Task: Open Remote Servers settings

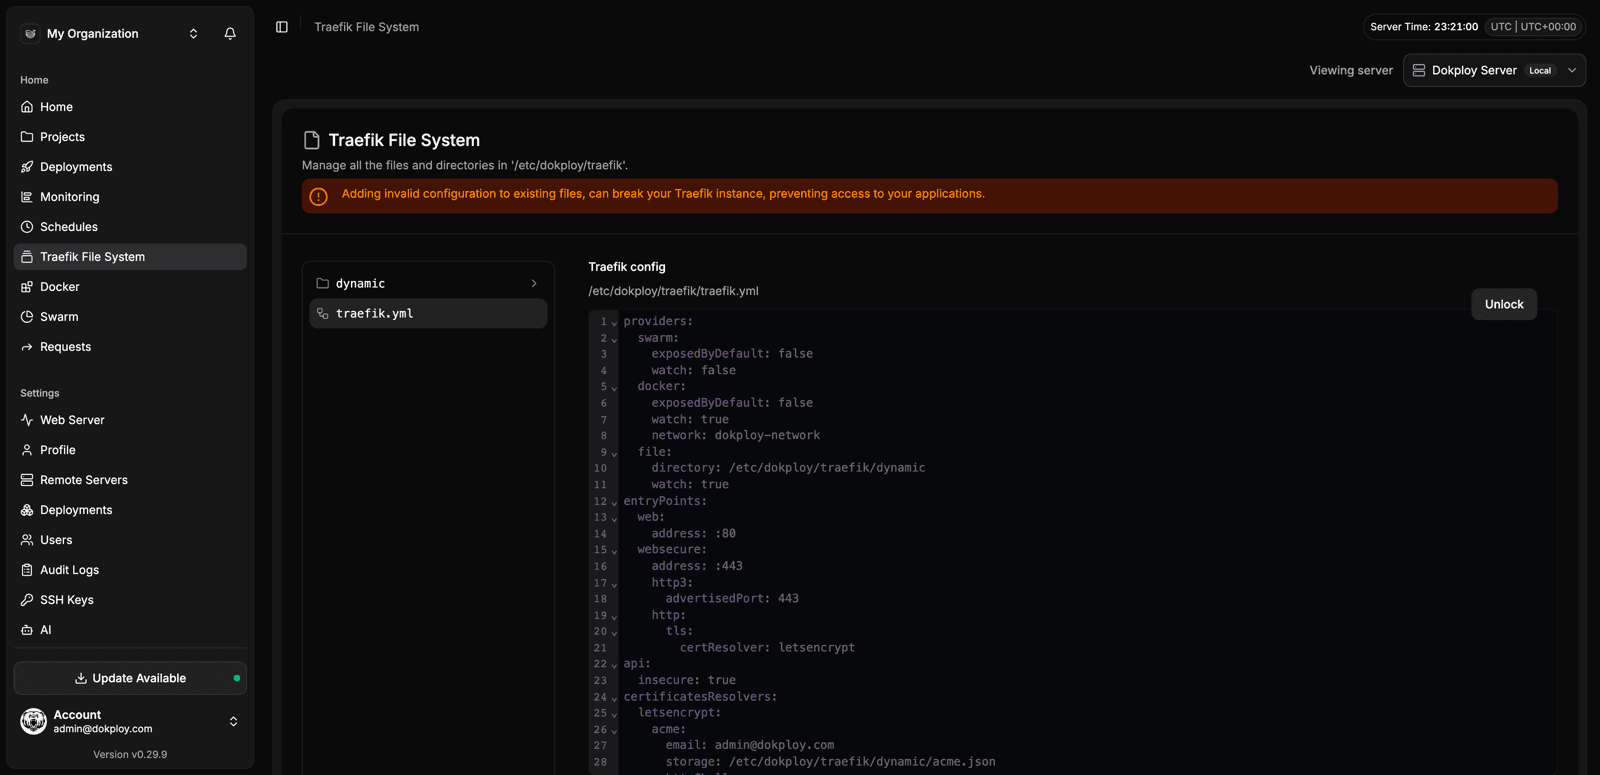Action: (x=130, y=480)
